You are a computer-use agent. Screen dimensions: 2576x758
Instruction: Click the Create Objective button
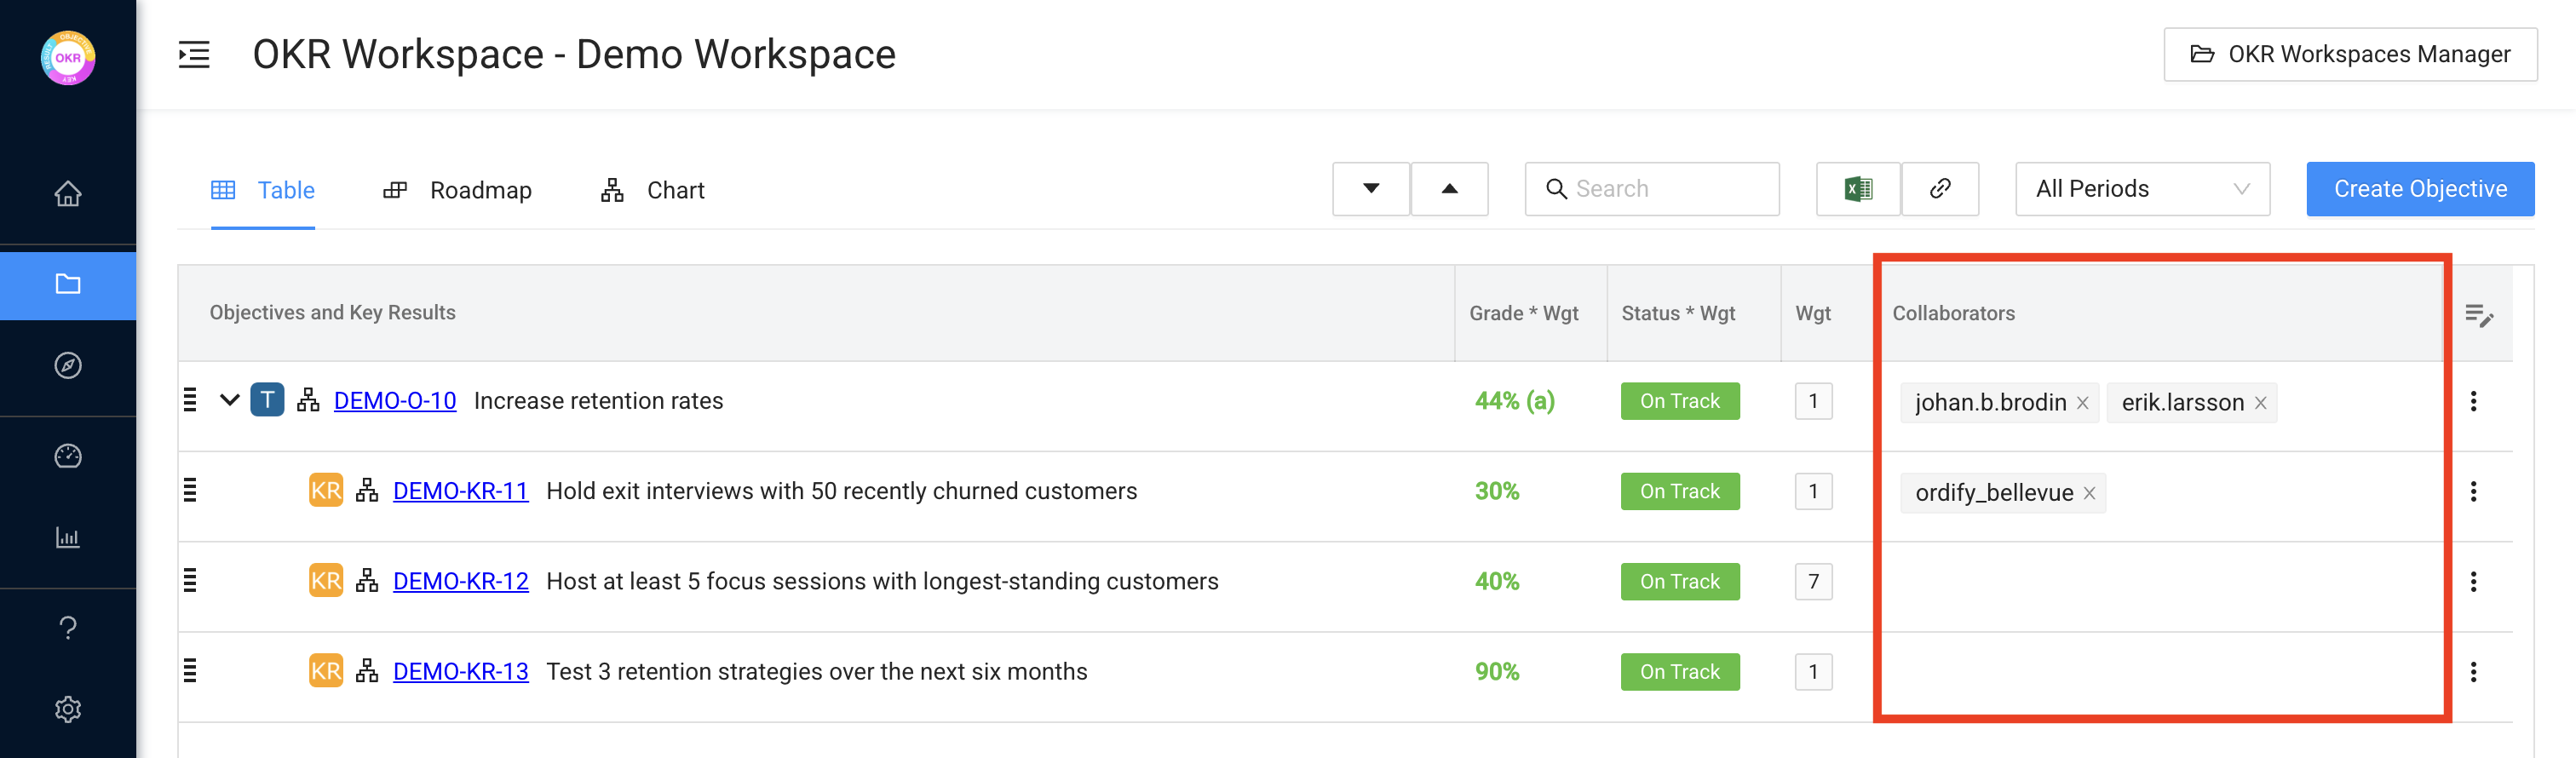[x=2419, y=189]
